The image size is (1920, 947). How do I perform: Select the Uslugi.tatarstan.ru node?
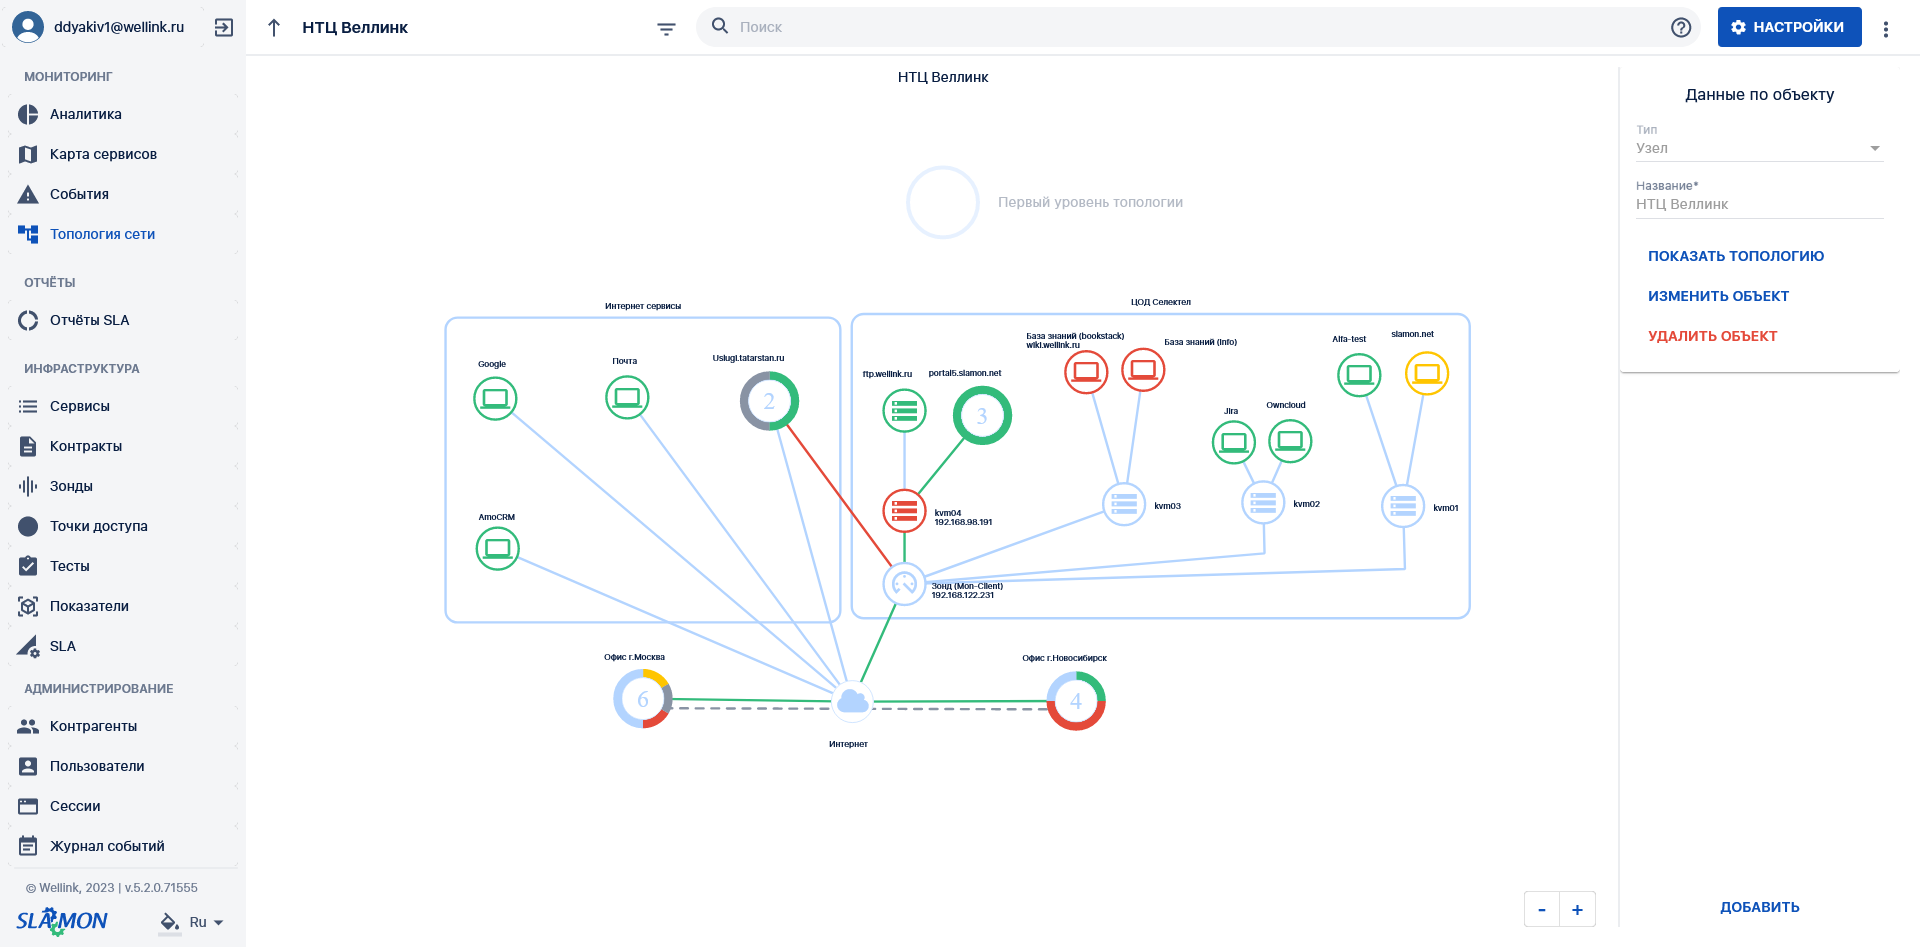[769, 401]
